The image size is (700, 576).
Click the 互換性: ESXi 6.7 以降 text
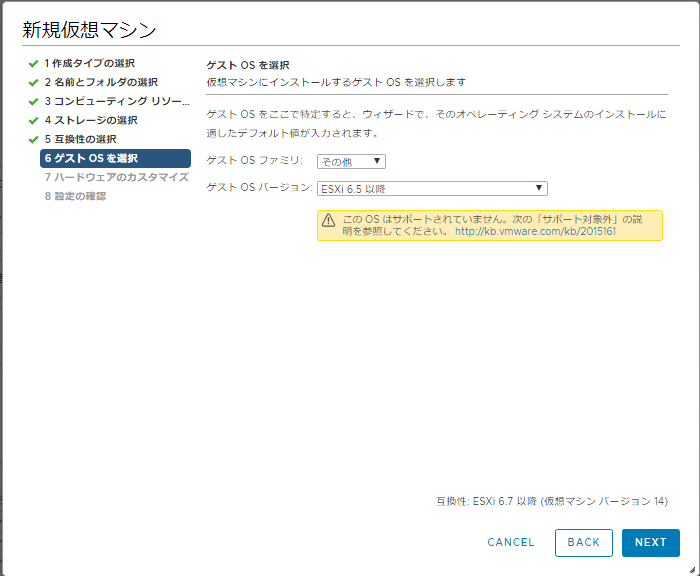[552, 501]
